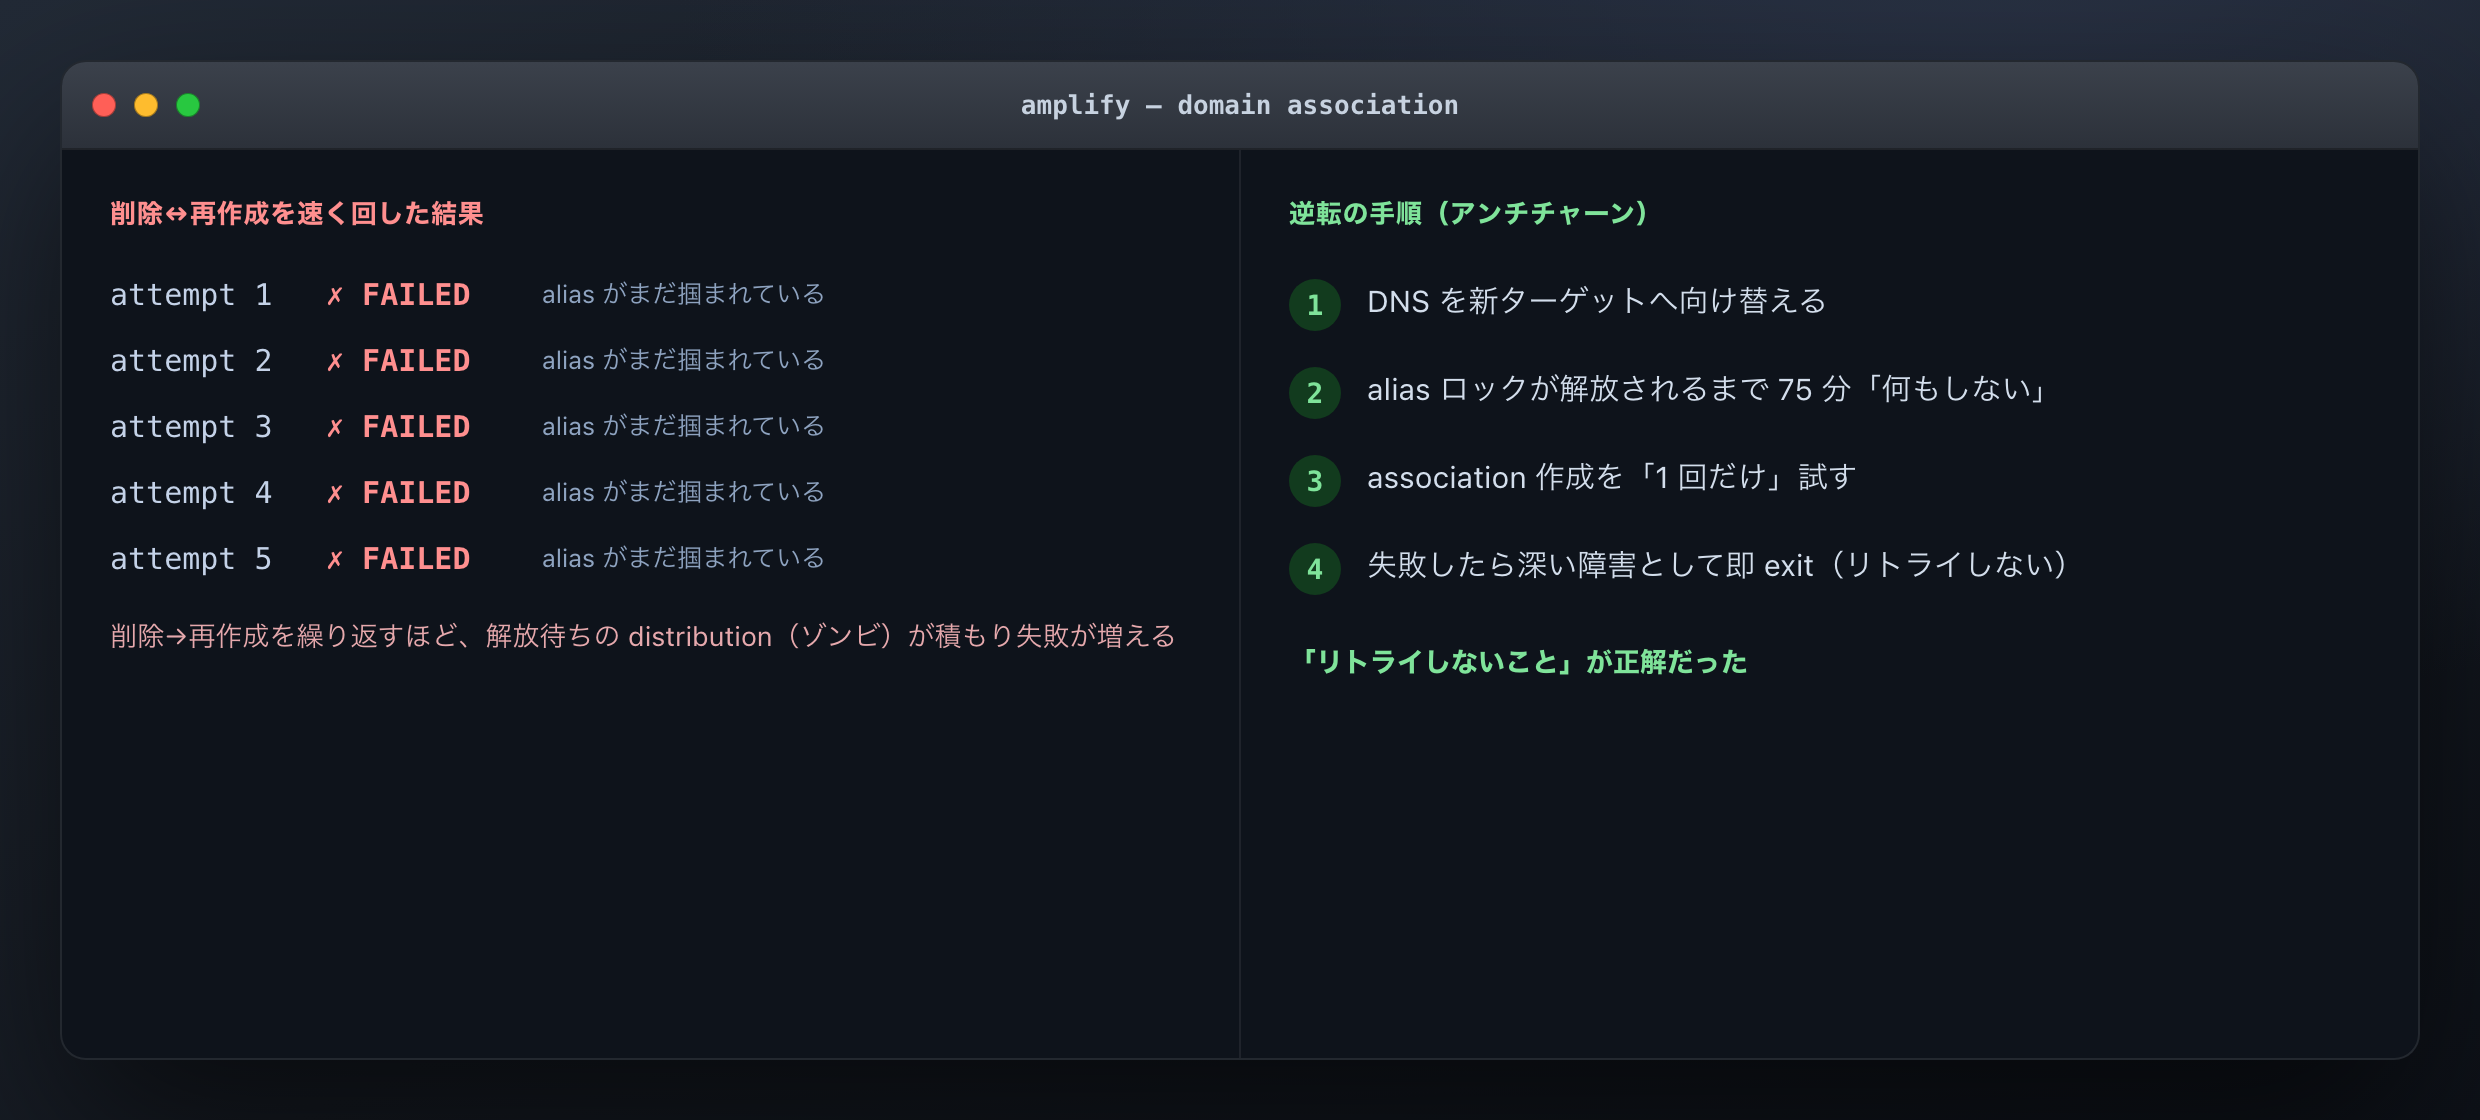Click the red X mark on attempt 1 row

pyautogui.click(x=335, y=296)
